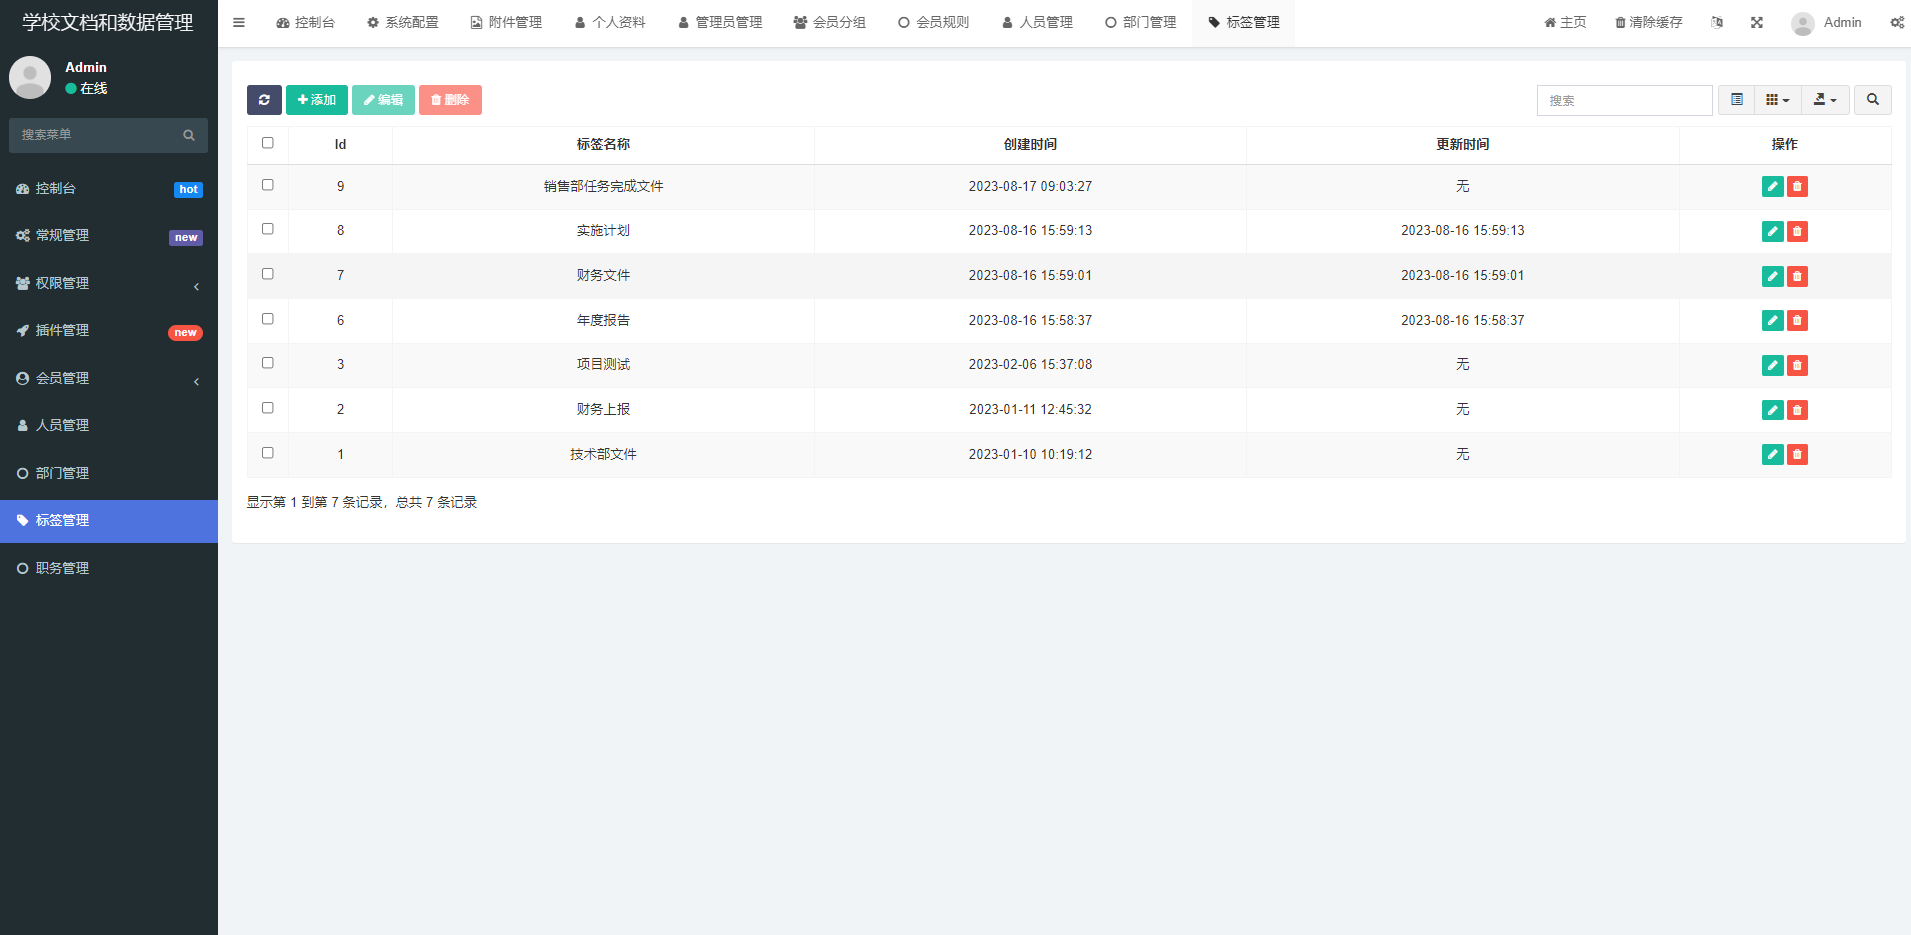Open 职务管理 in the sidebar
1911x935 pixels.
(x=62, y=568)
